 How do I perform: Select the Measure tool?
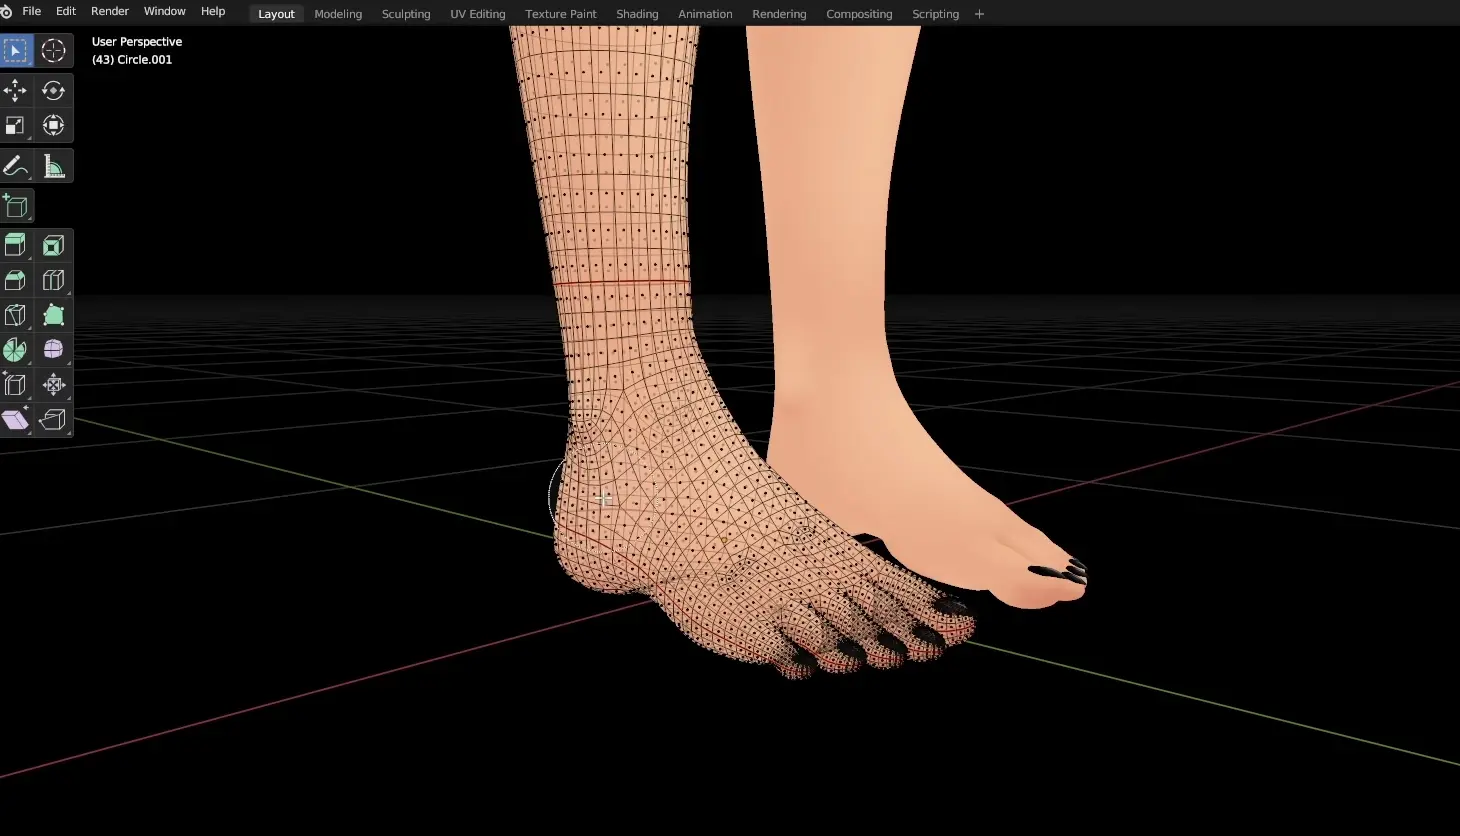54,166
